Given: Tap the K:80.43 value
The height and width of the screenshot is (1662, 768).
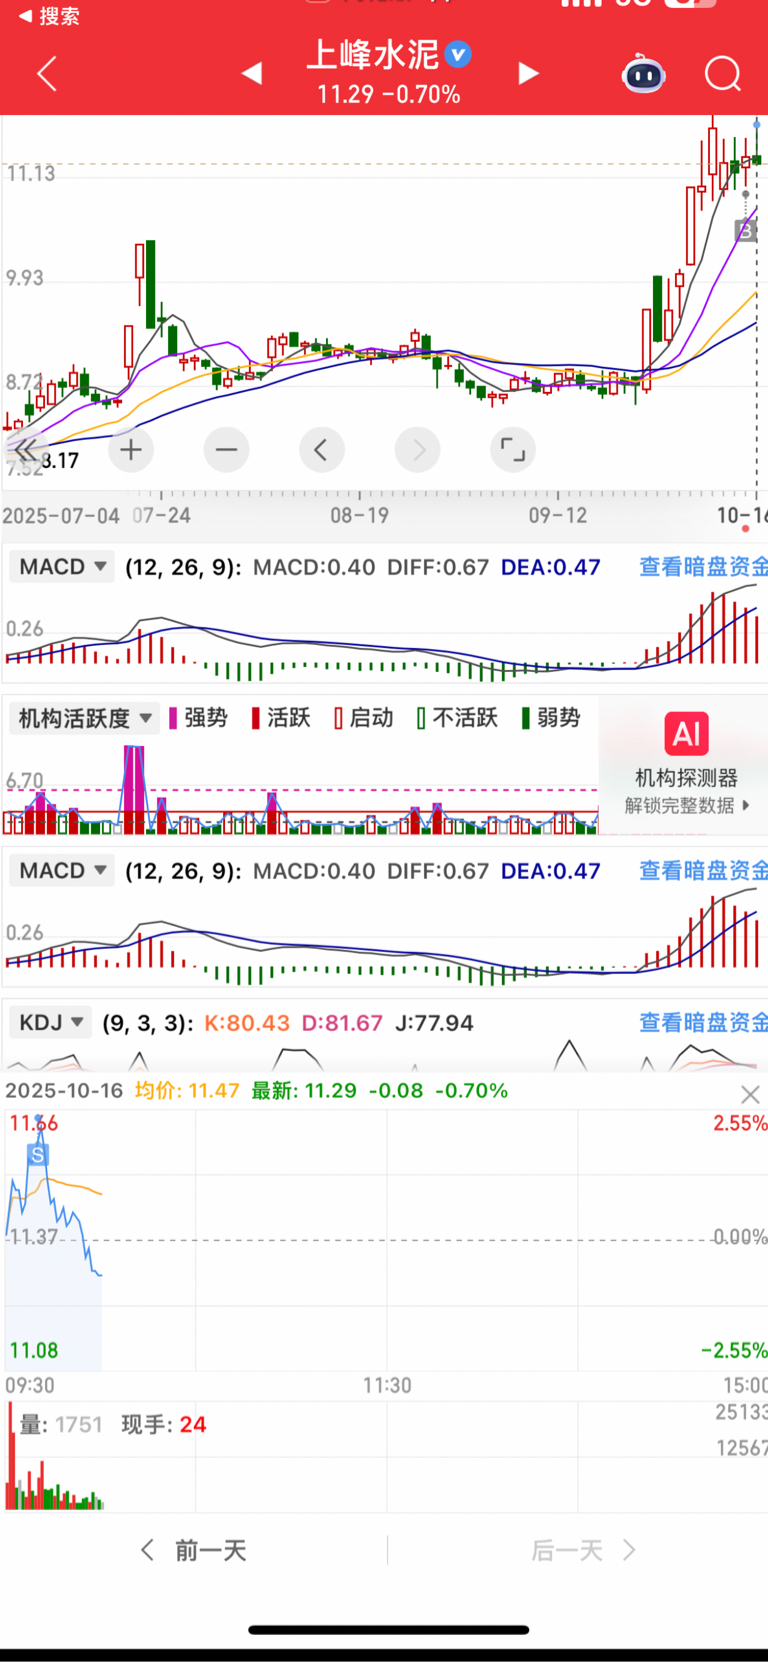Looking at the screenshot, I should point(247,1023).
